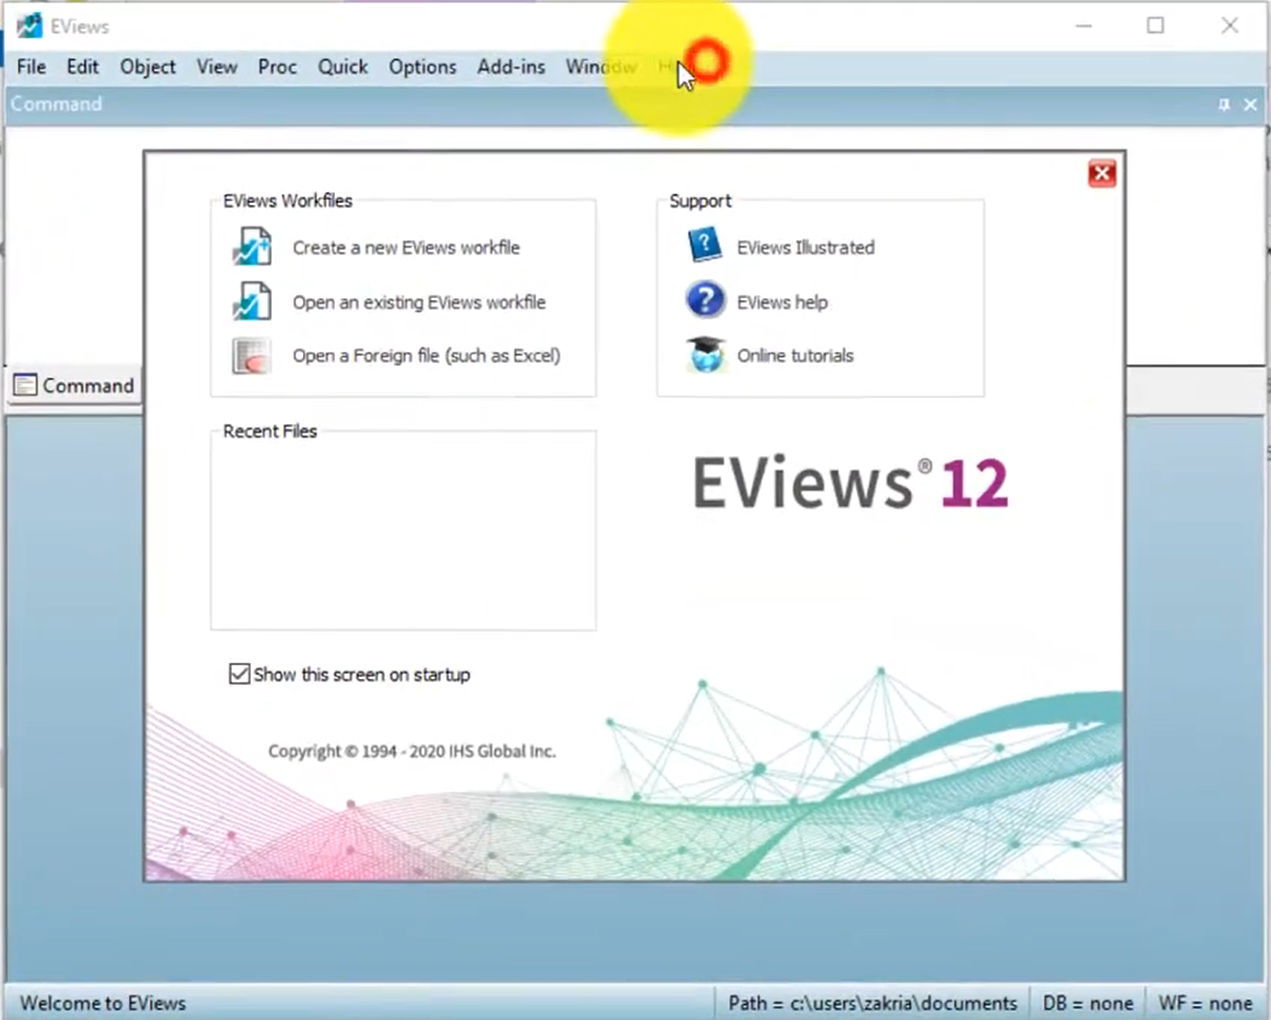1271x1020 pixels.
Task: Open the Edit menu
Action: [82, 67]
